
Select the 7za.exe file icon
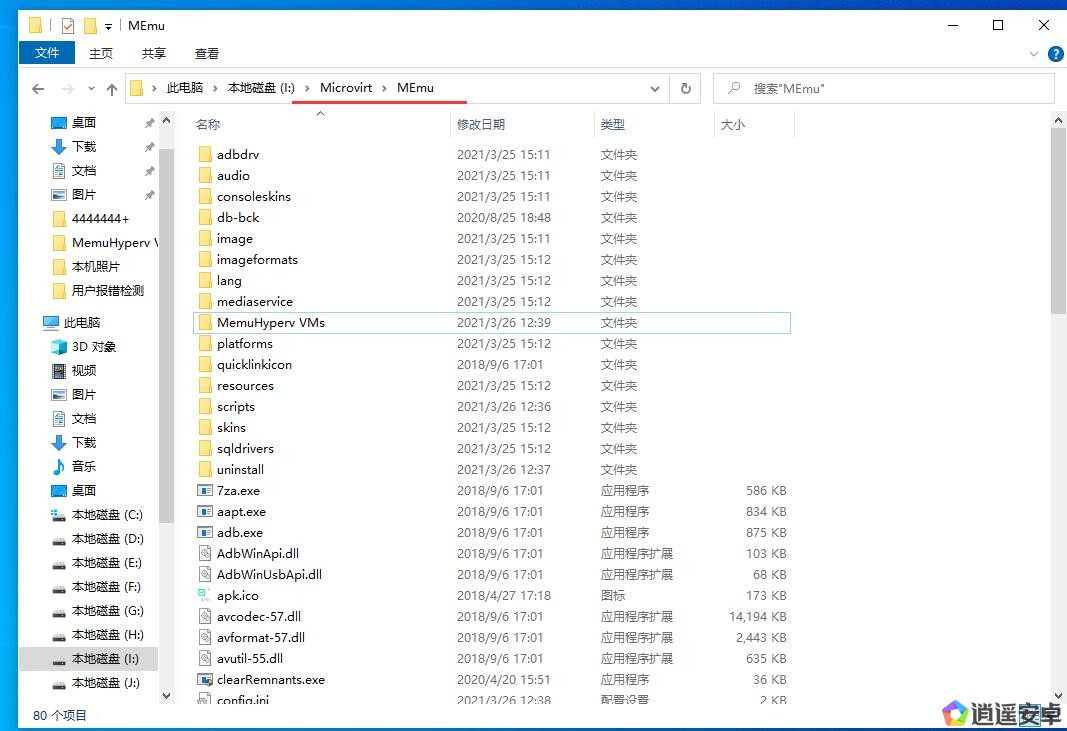pos(205,491)
